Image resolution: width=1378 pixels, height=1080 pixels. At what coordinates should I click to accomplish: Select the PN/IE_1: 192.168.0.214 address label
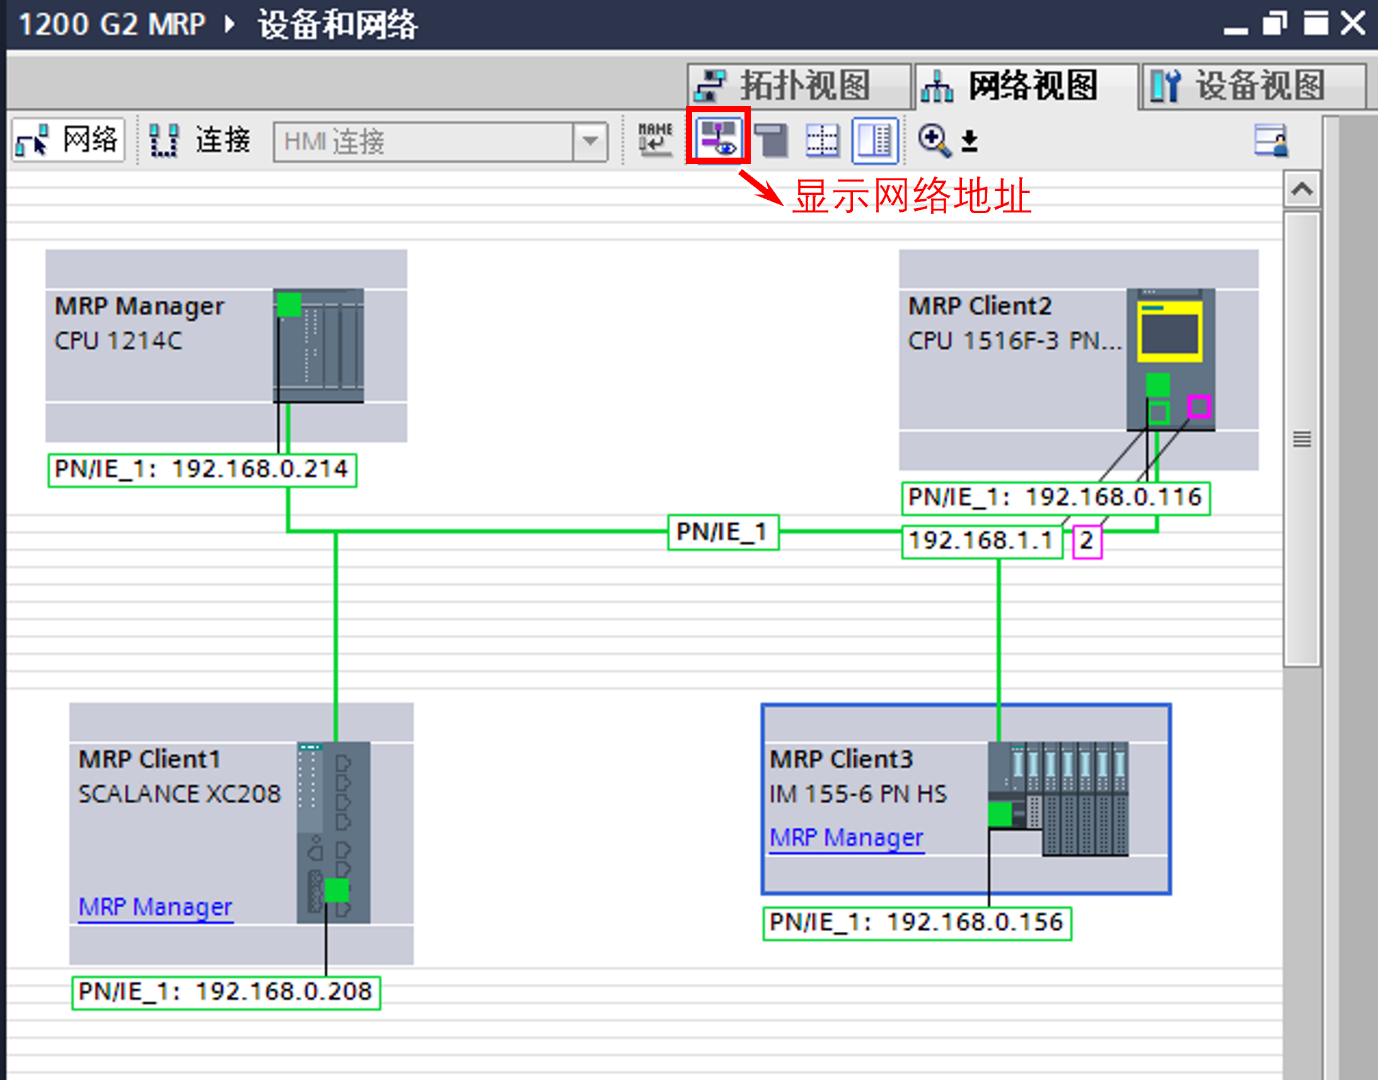pyautogui.click(x=201, y=469)
